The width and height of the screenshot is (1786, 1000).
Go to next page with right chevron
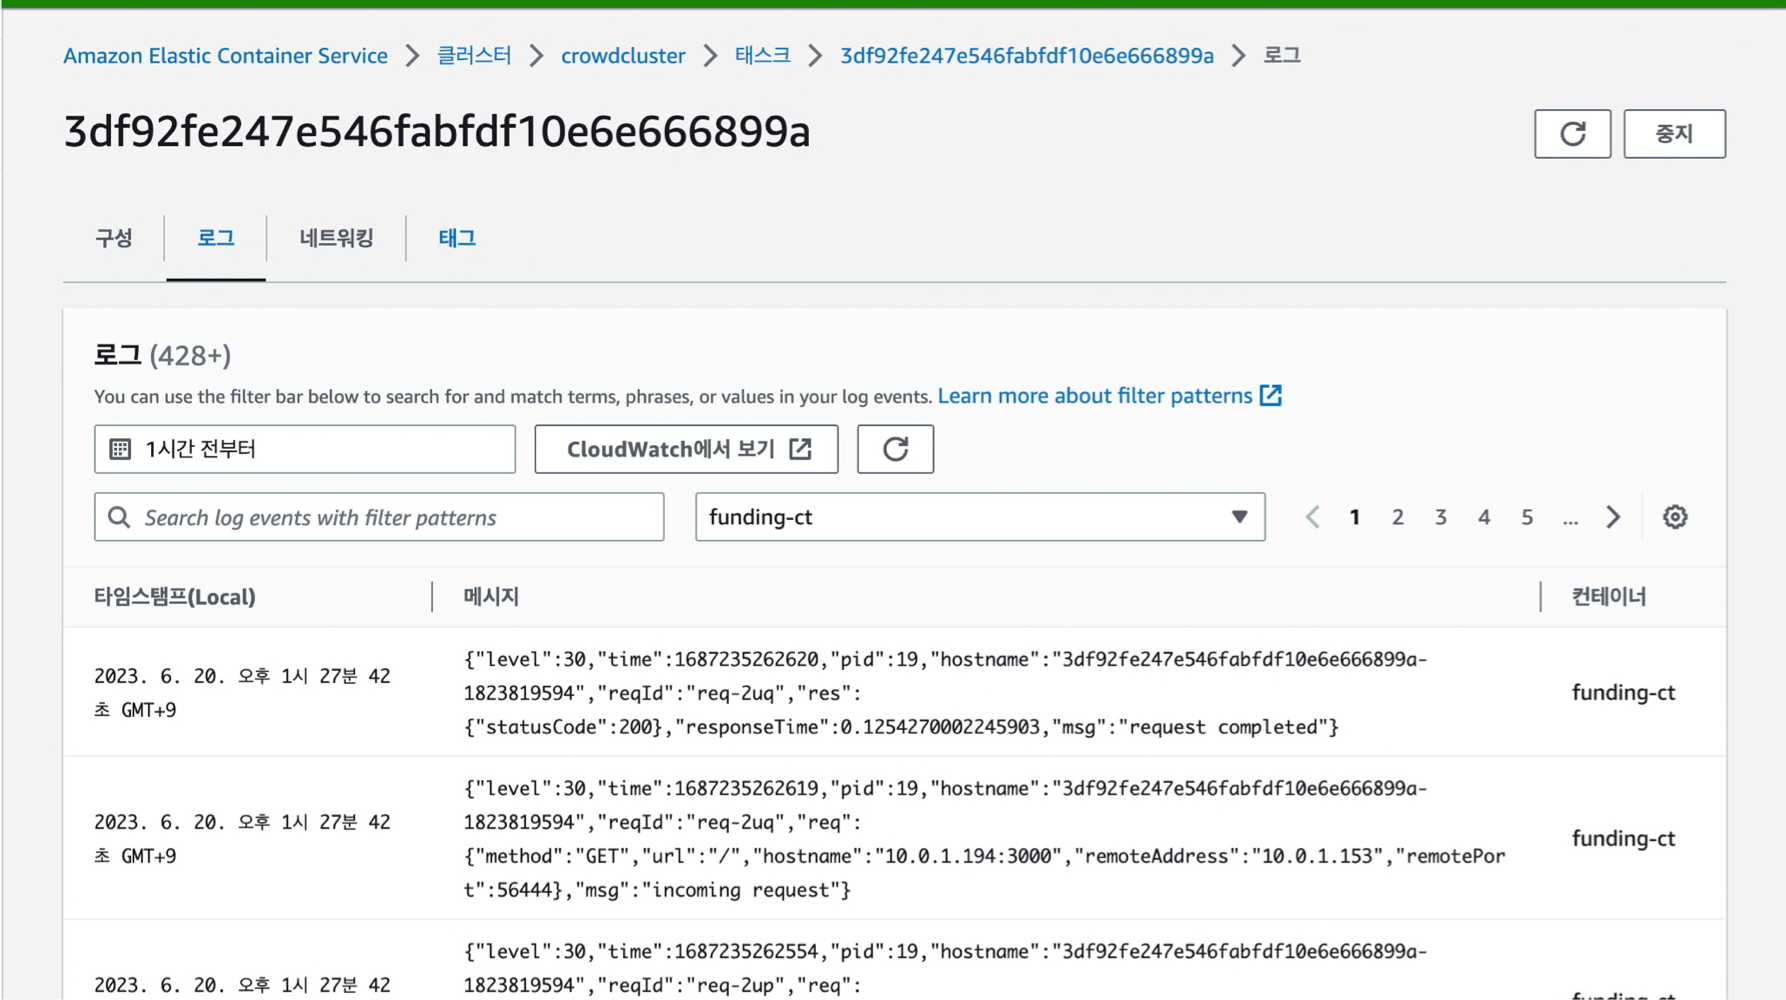click(x=1613, y=517)
